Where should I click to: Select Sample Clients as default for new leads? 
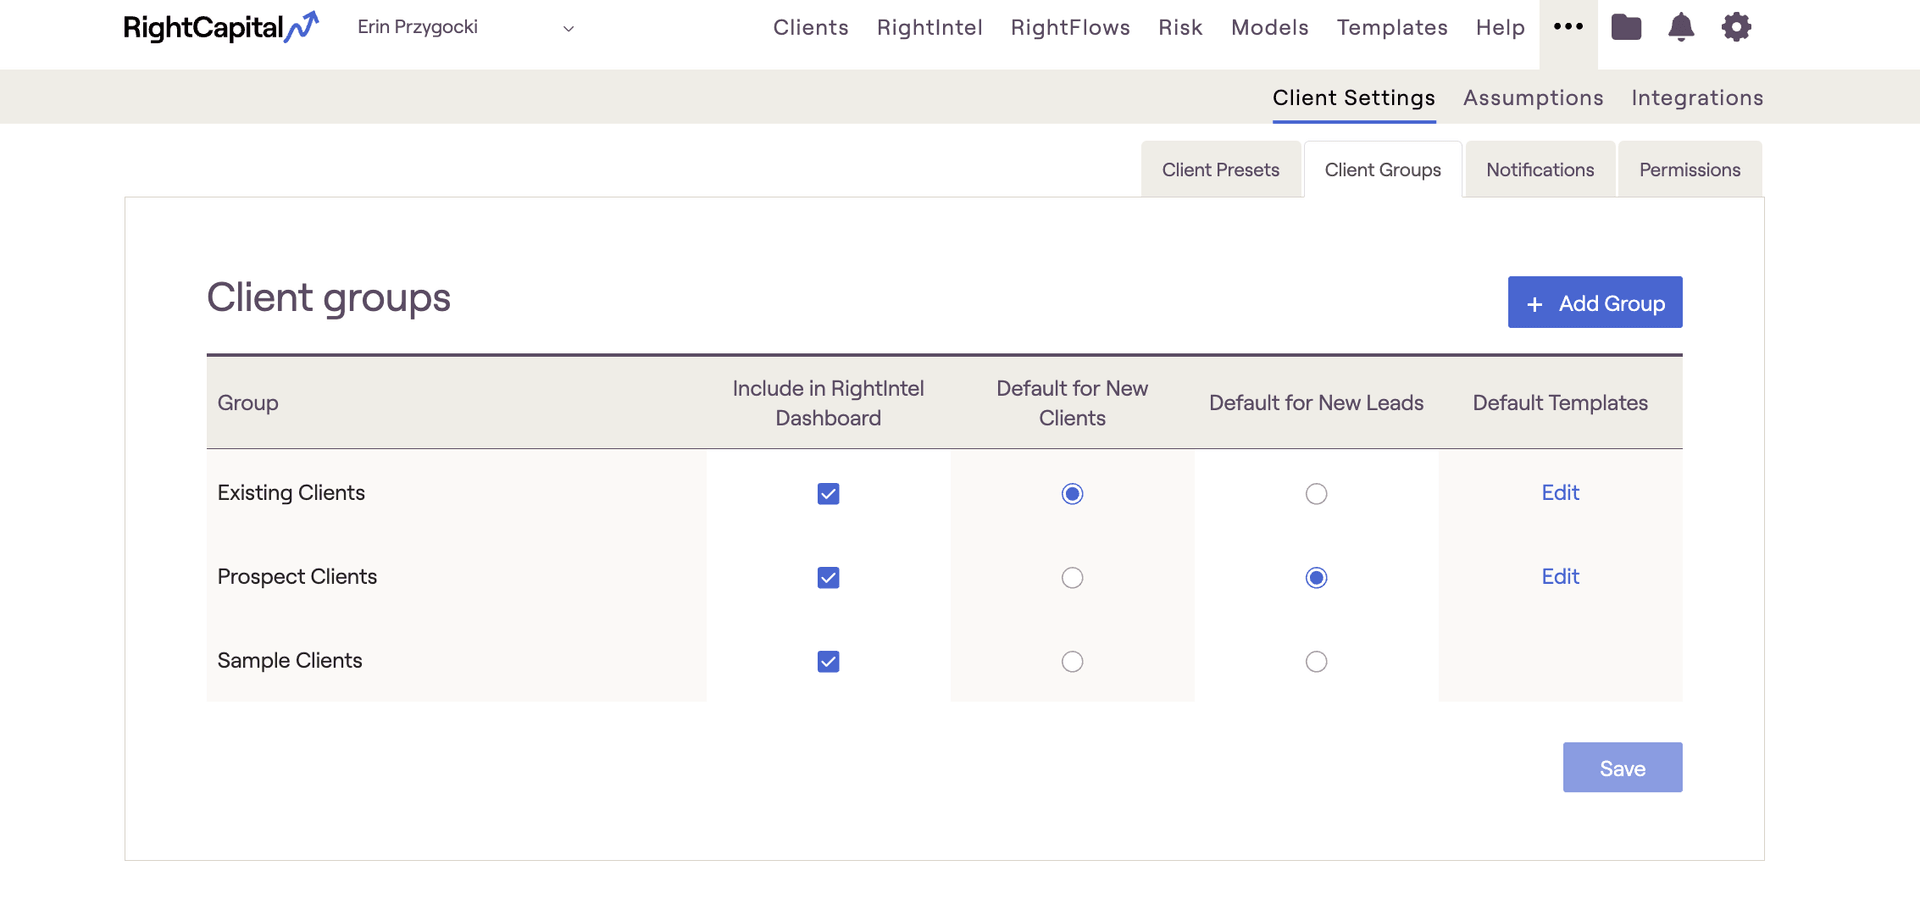coord(1316,662)
